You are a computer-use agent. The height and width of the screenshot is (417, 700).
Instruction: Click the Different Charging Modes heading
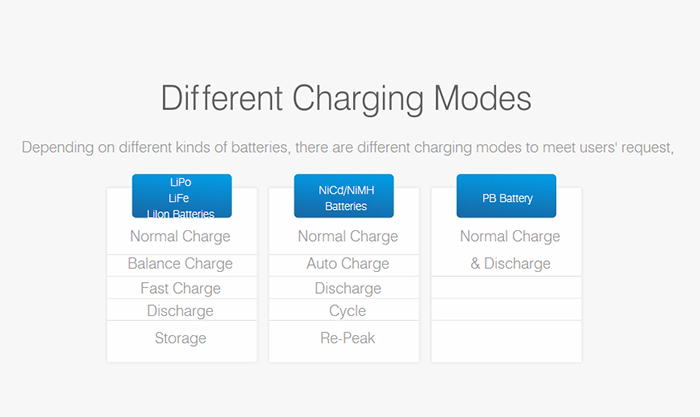[x=346, y=99]
